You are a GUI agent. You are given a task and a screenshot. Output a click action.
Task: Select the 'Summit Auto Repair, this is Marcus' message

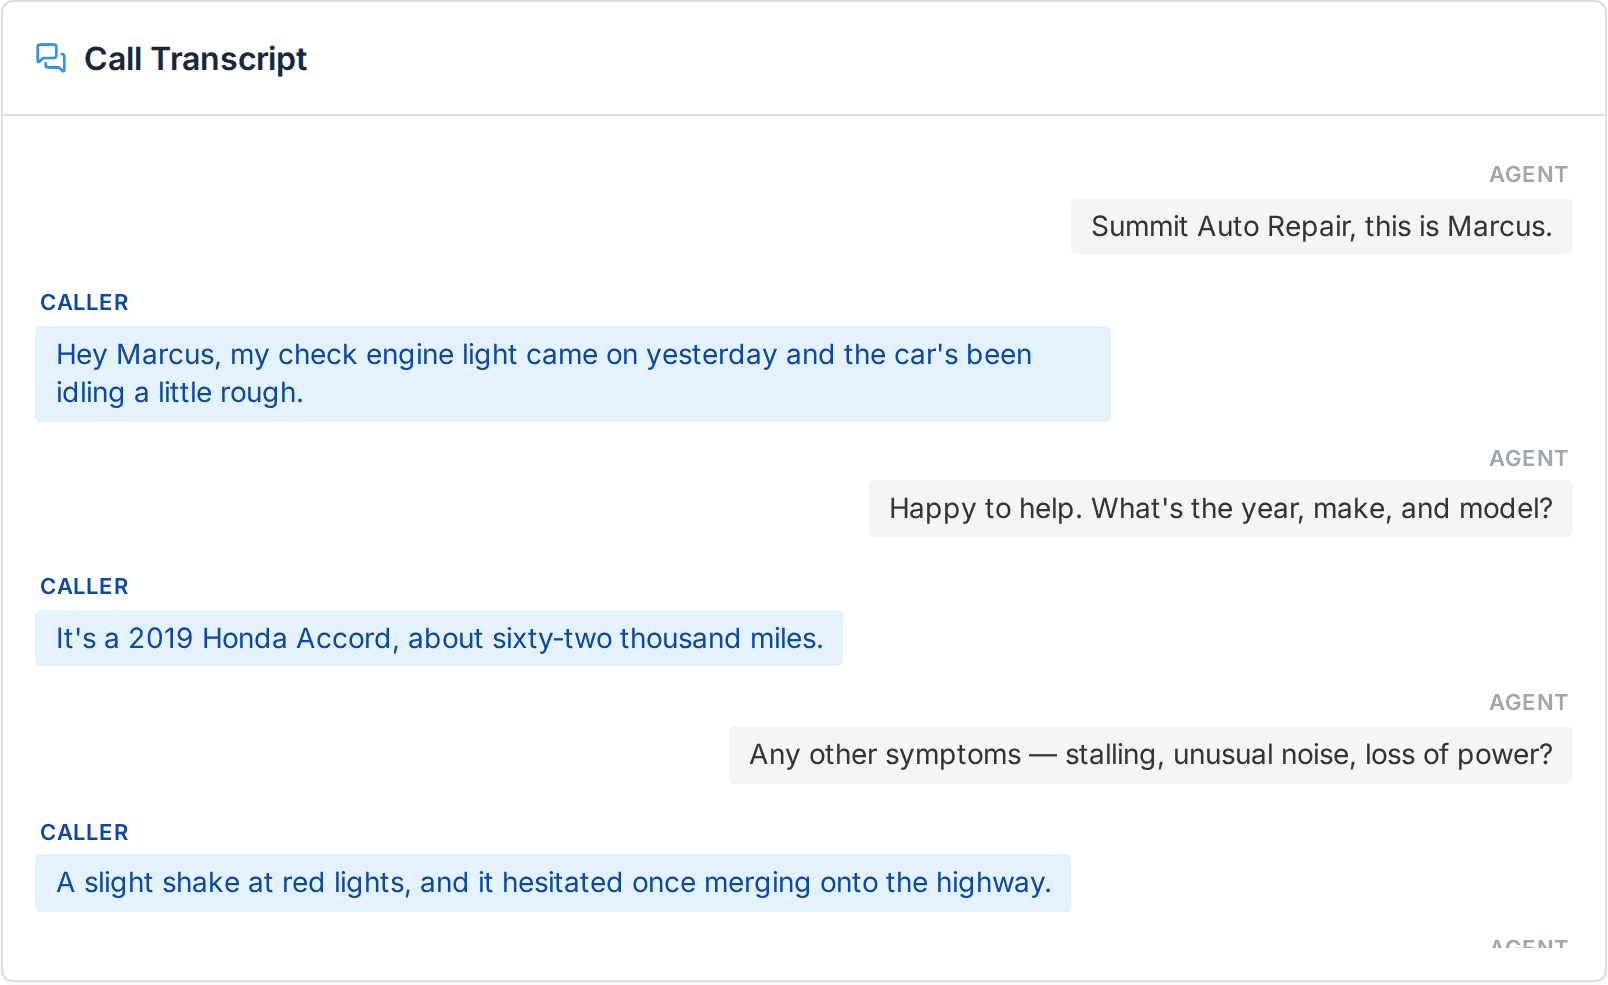(1321, 226)
